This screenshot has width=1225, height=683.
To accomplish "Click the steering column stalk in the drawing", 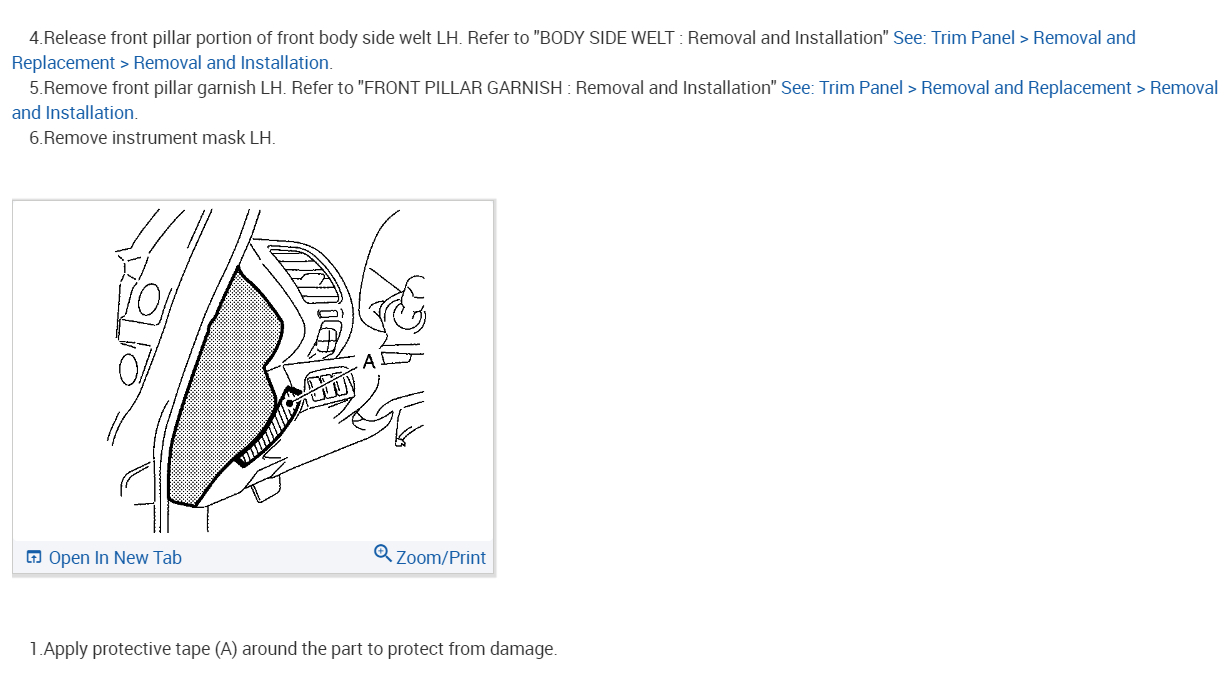I will pyautogui.click(x=407, y=311).
